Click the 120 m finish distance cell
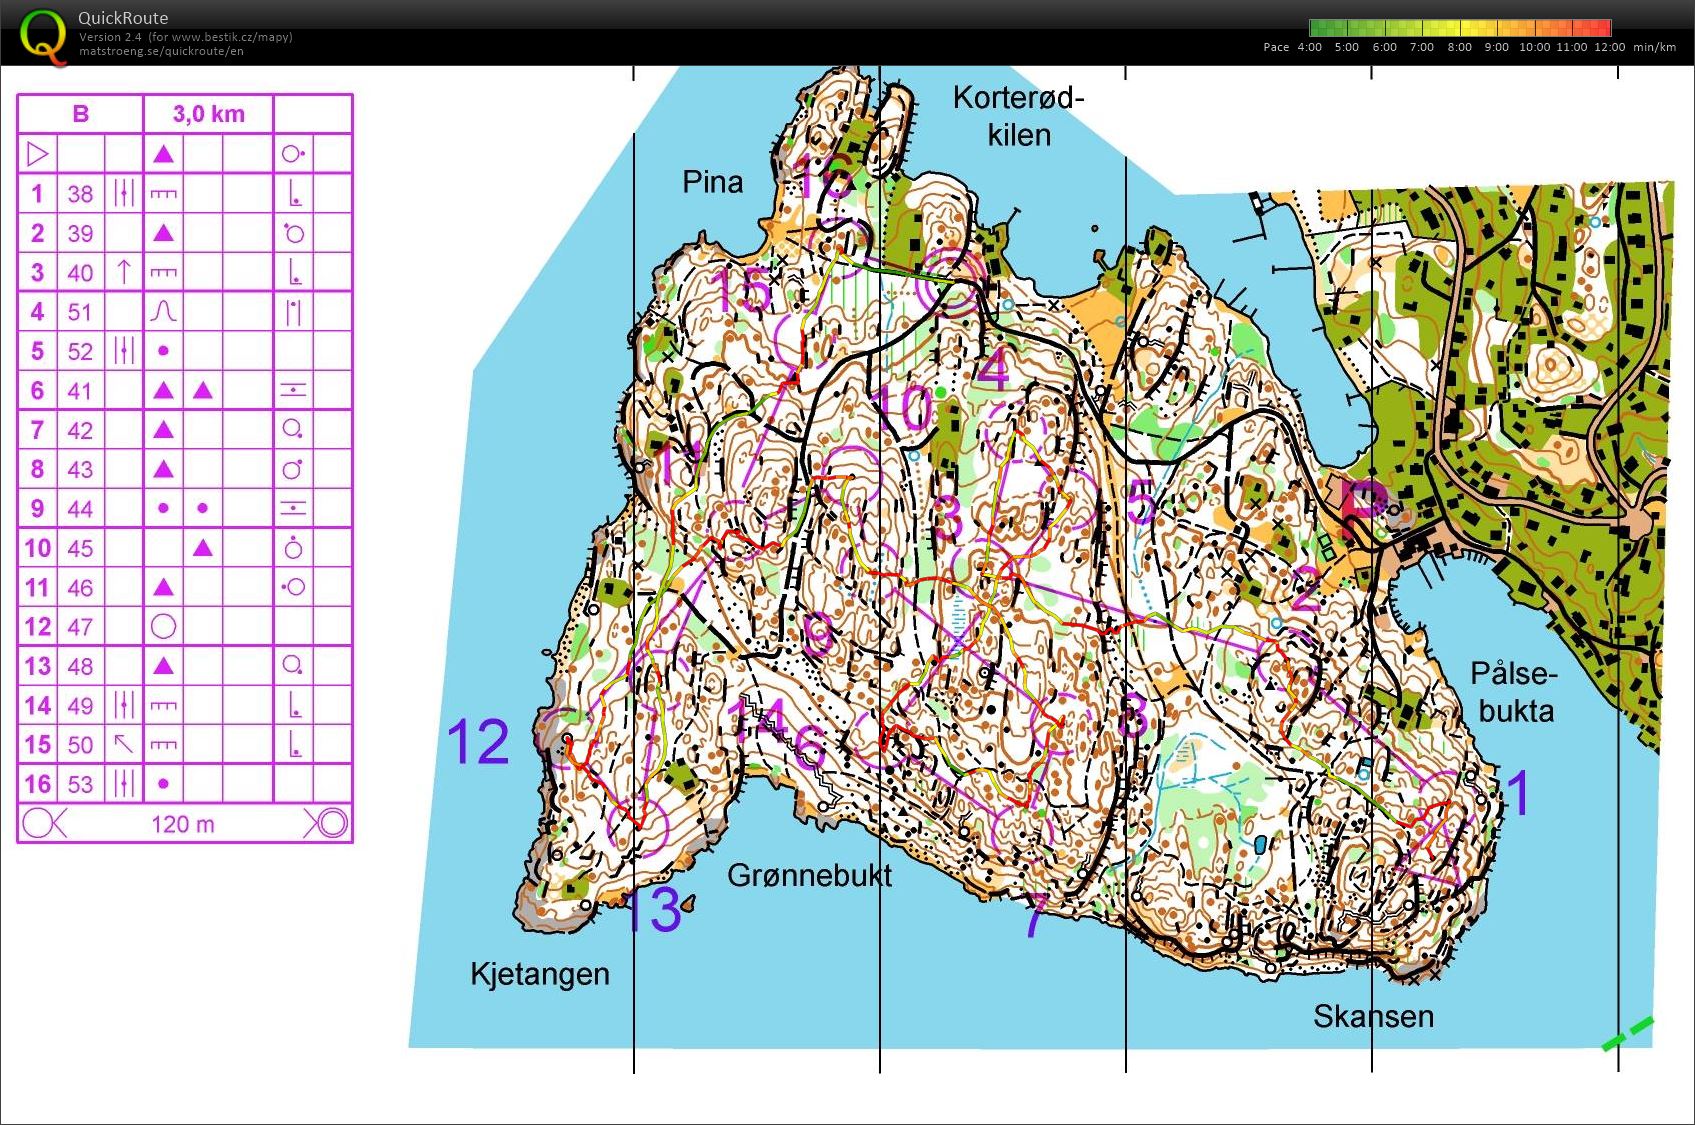1695x1125 pixels. tap(183, 824)
